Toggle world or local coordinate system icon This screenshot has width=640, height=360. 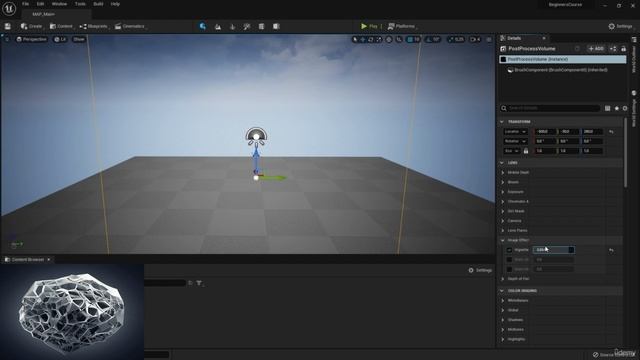pyautogui.click(x=389, y=40)
